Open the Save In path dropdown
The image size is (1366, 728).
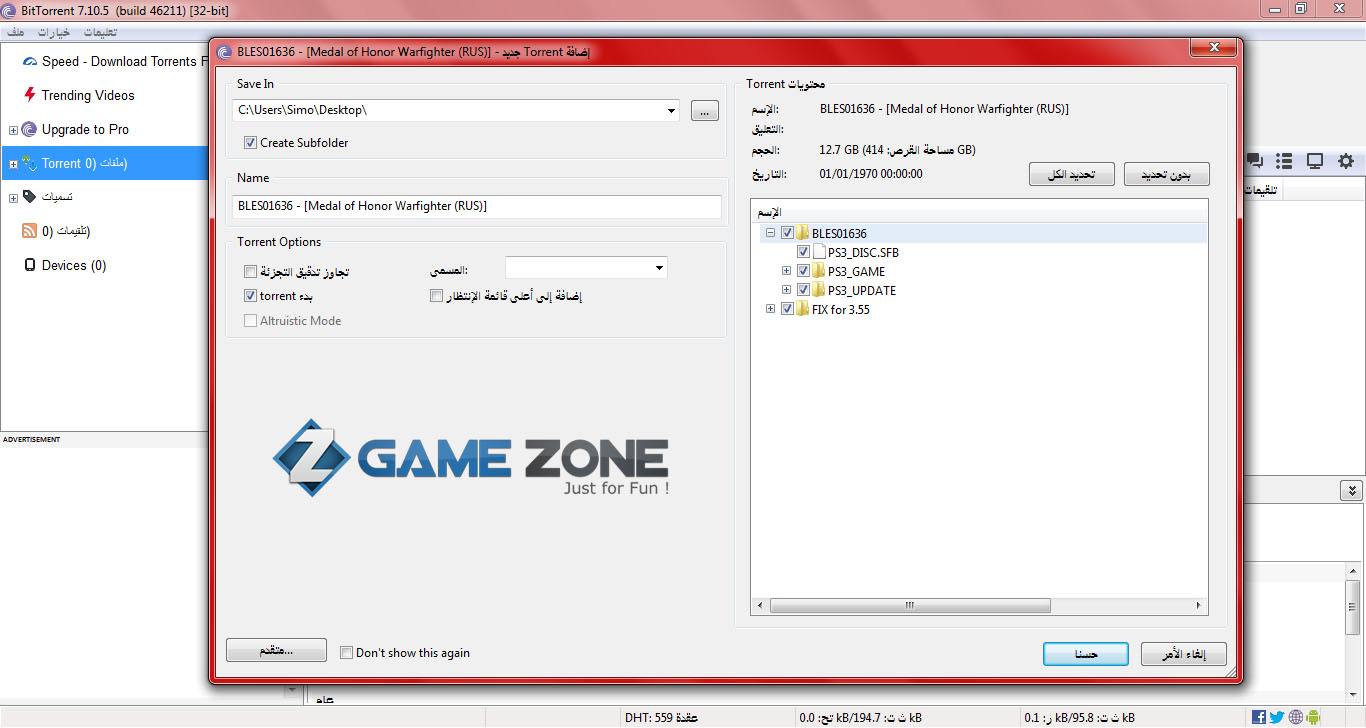[x=671, y=111]
